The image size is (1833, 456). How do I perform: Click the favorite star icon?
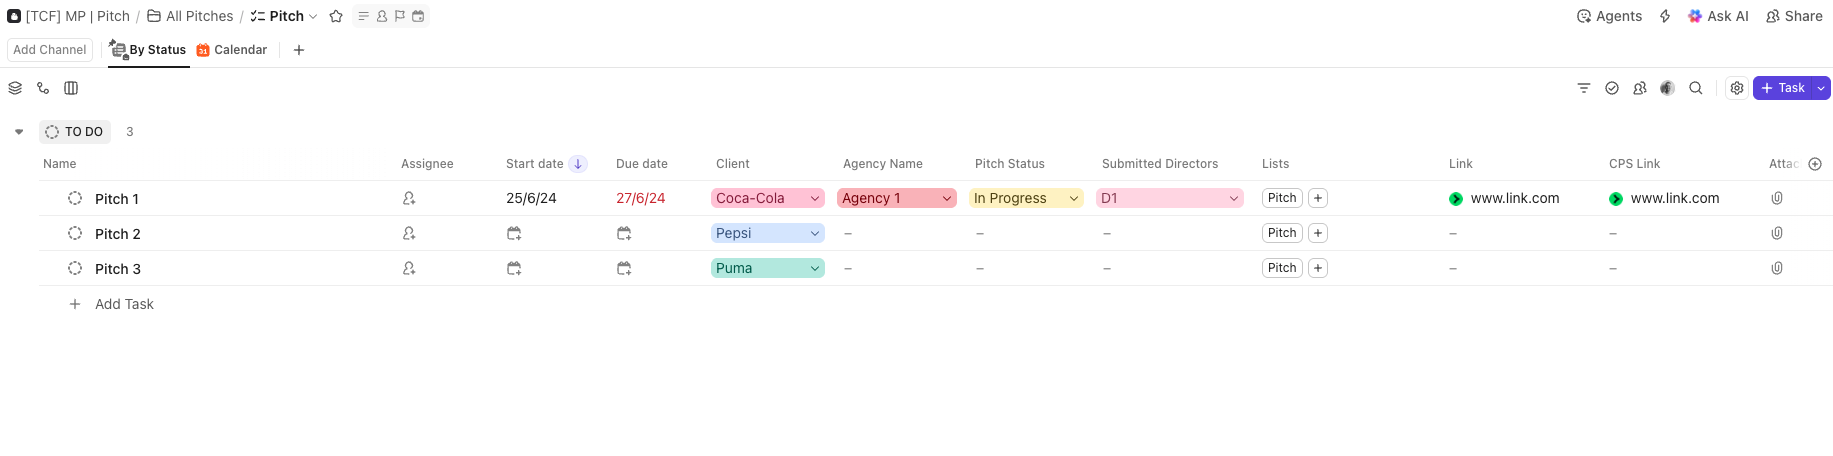(336, 16)
